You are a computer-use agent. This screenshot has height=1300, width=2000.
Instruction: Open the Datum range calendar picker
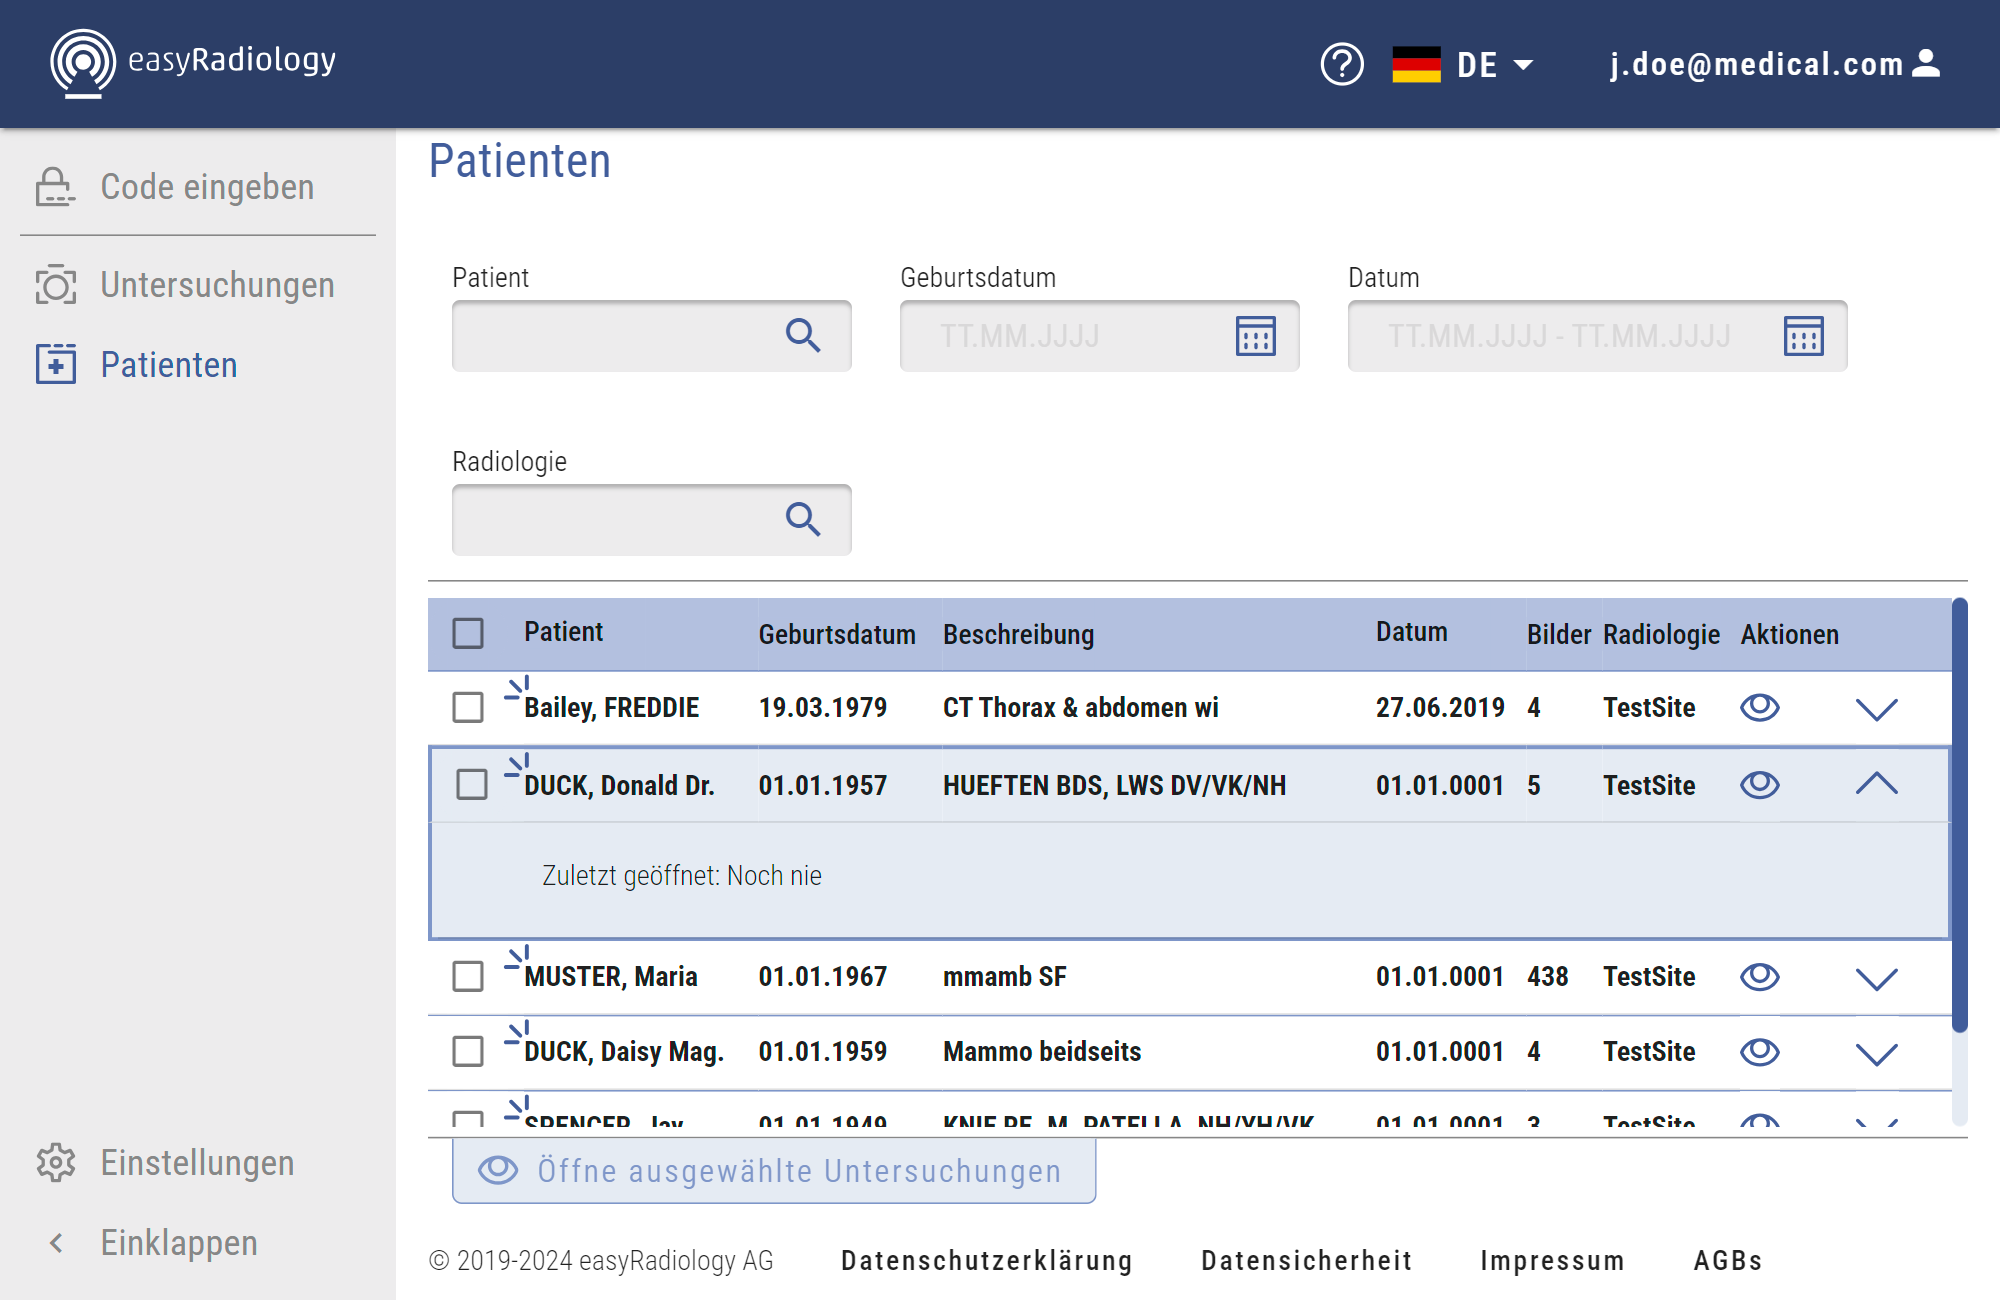click(1804, 336)
